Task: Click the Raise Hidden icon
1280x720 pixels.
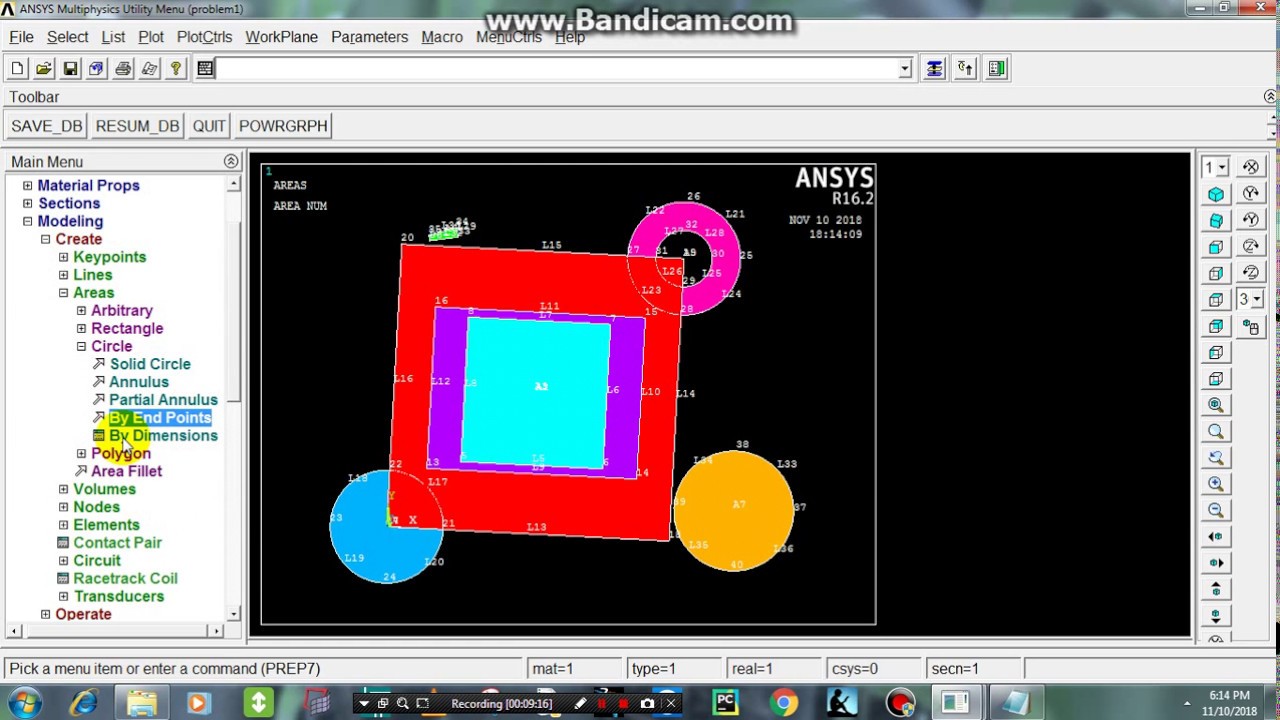Action: pyautogui.click(x=934, y=68)
